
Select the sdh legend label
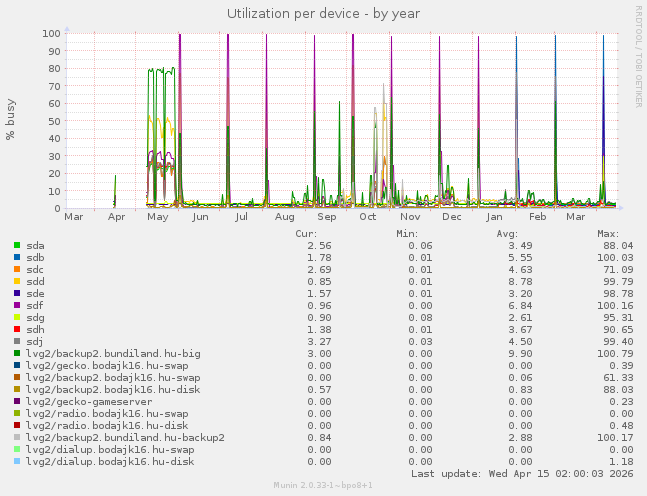(x=35, y=330)
